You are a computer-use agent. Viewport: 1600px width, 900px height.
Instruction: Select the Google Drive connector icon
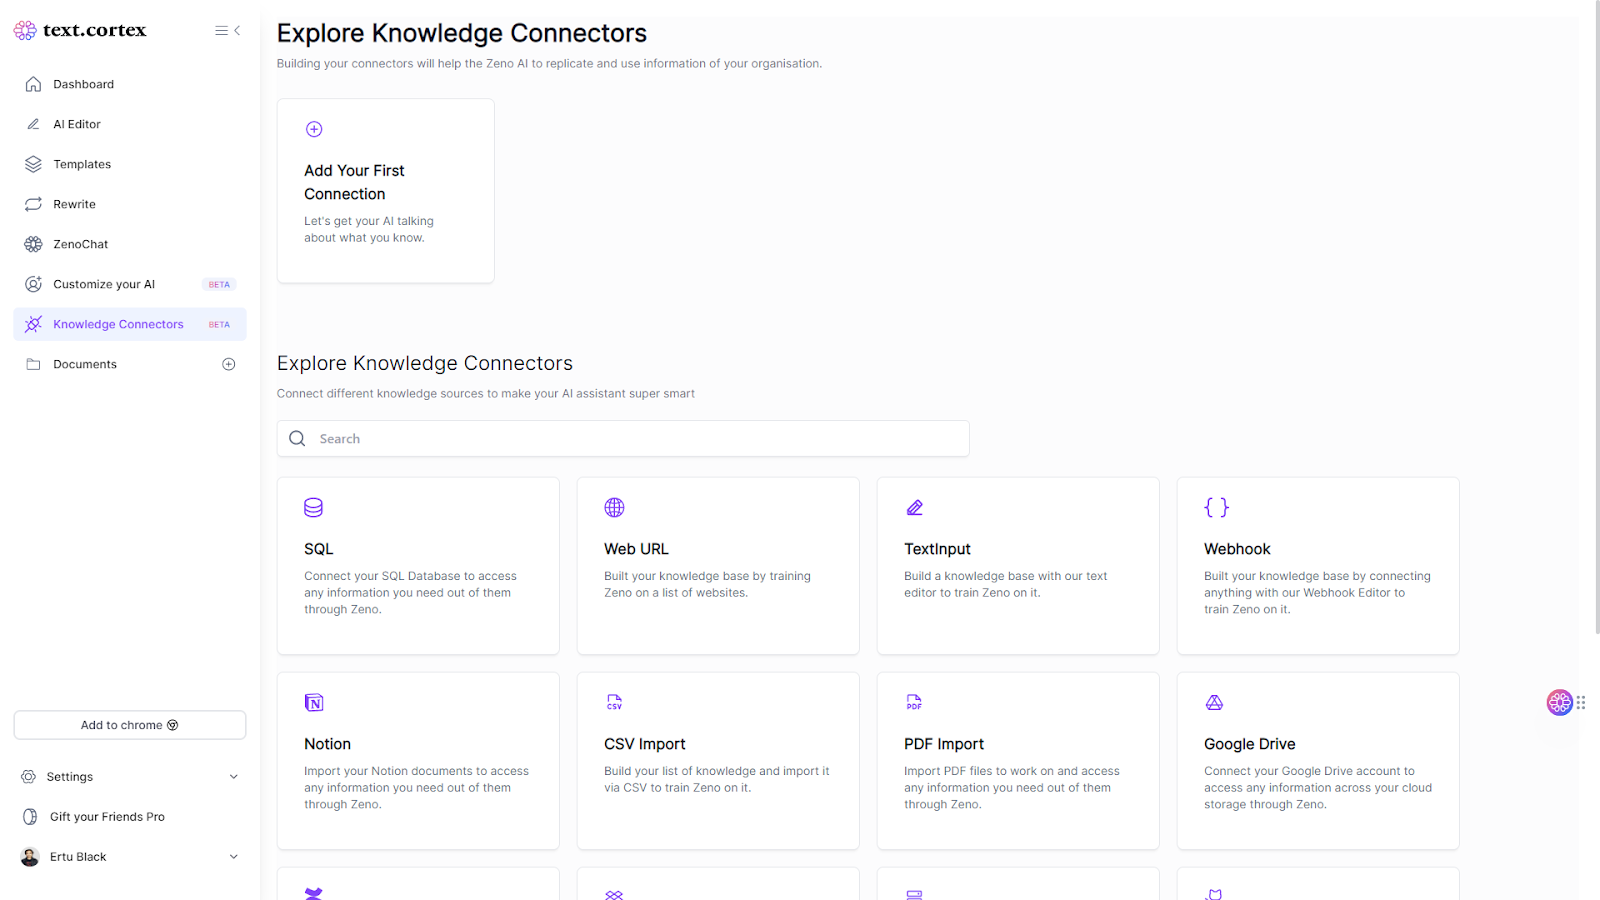[x=1214, y=703]
